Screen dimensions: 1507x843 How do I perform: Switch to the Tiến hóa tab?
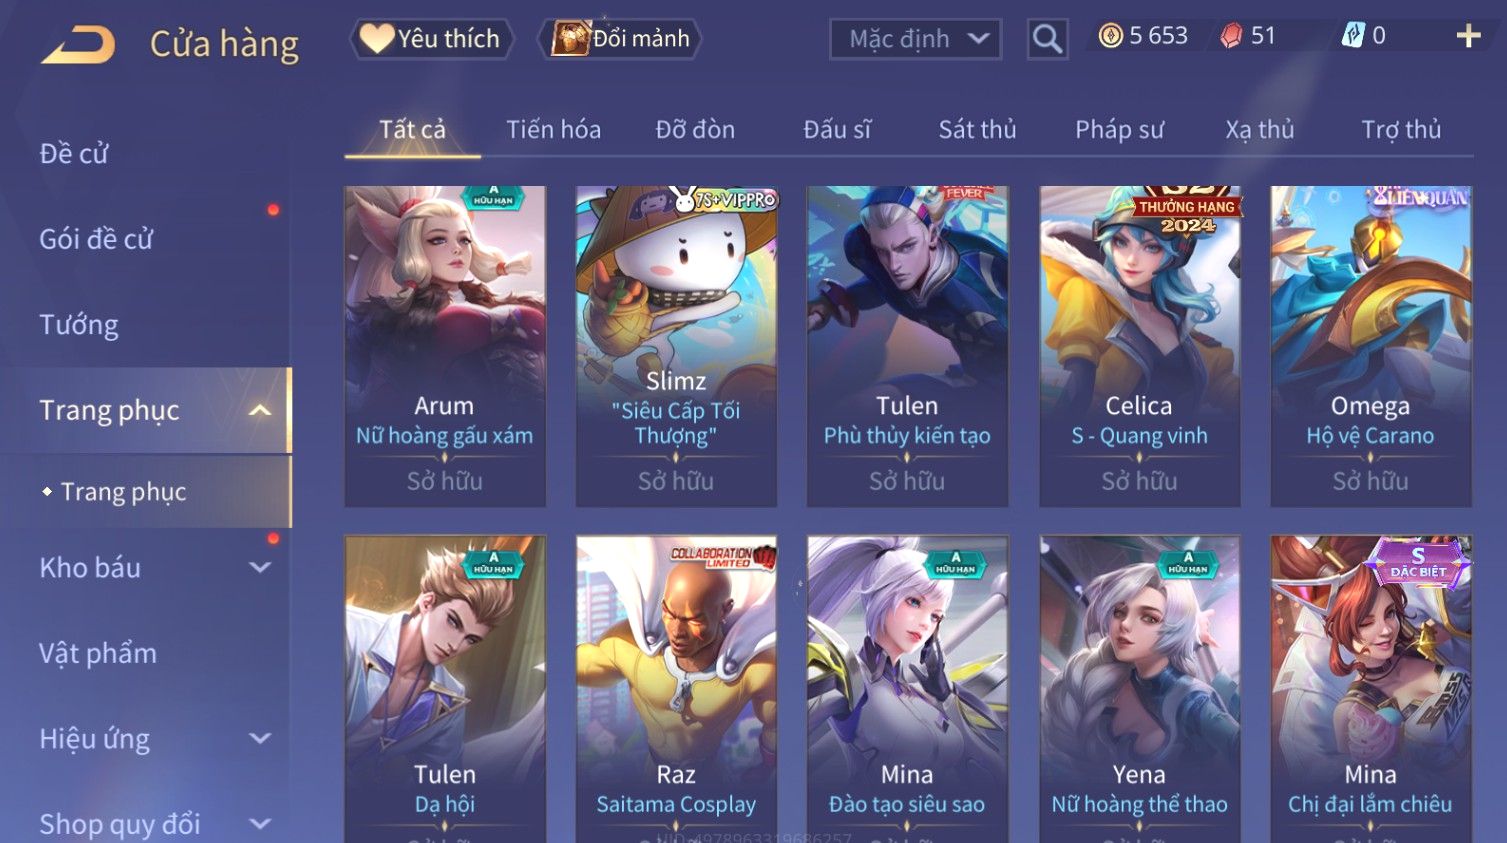(x=553, y=129)
